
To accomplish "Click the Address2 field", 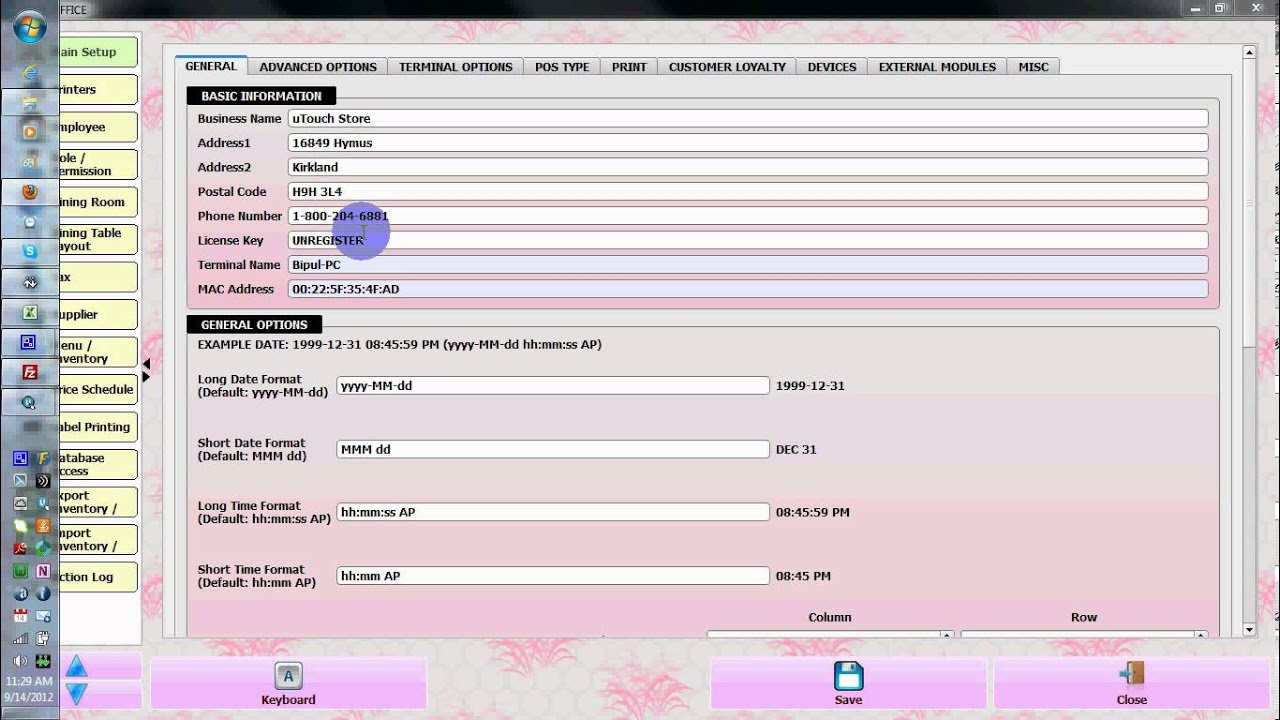I will point(748,167).
